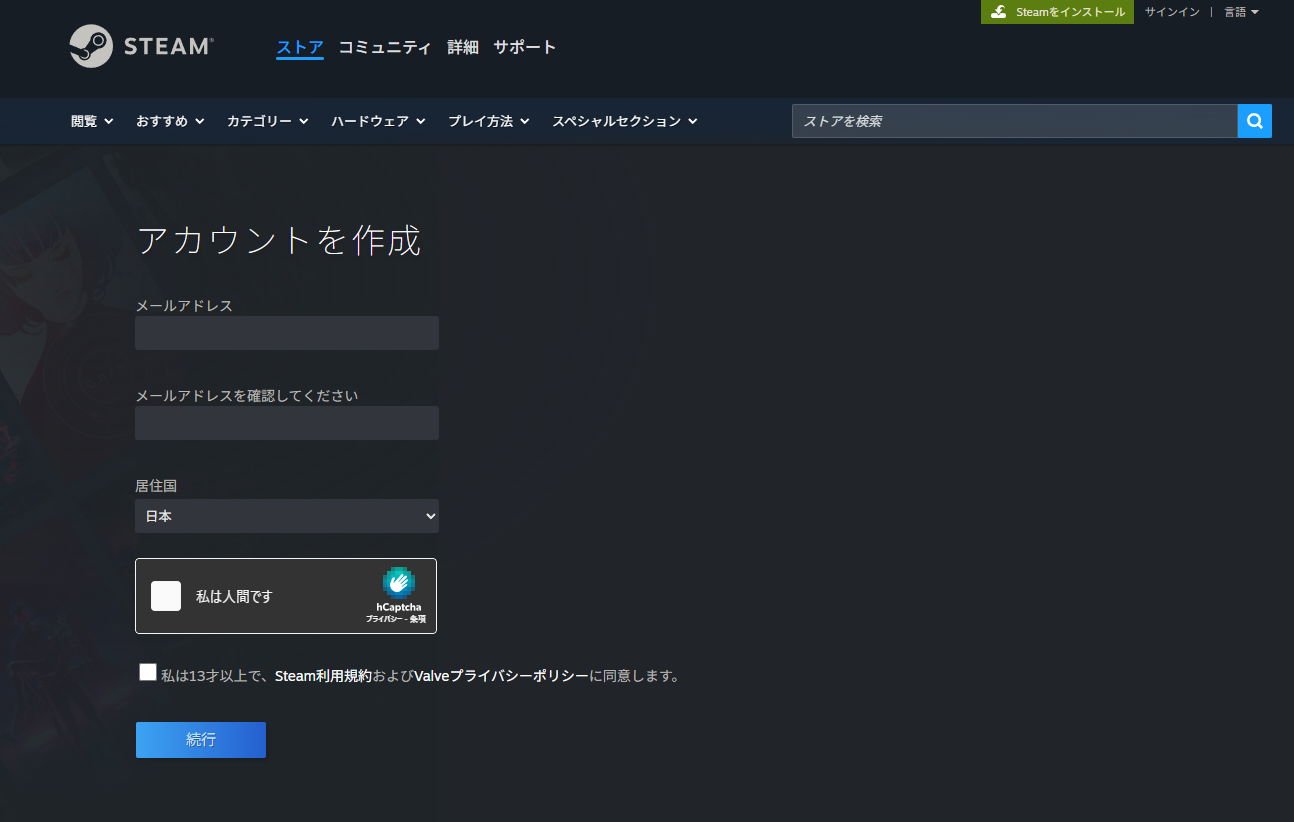
Task: Click the hCaptcha hand logo
Action: (398, 582)
